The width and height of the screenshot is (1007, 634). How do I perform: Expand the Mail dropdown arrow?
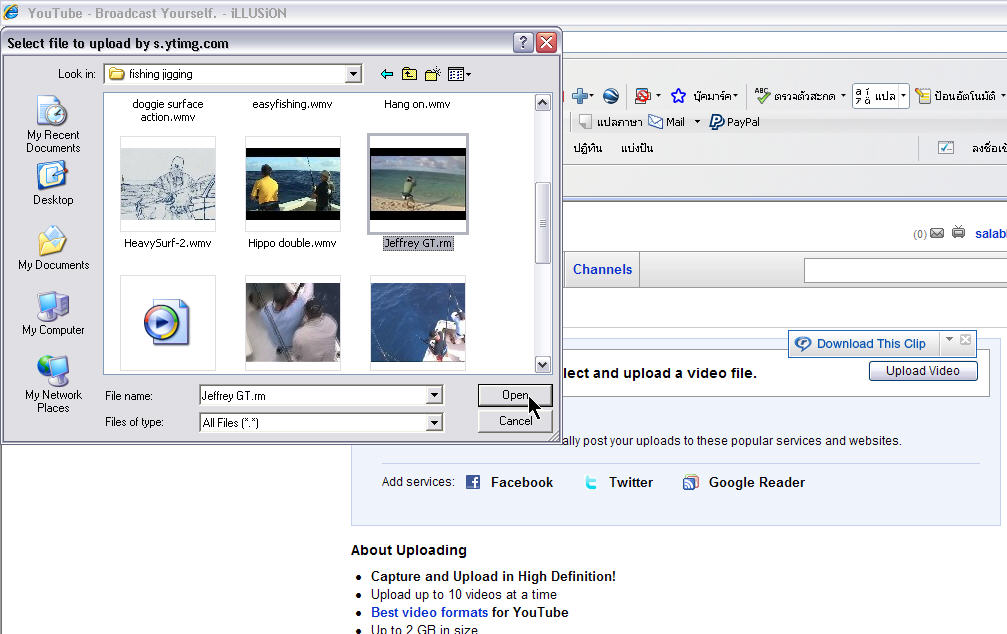point(697,122)
